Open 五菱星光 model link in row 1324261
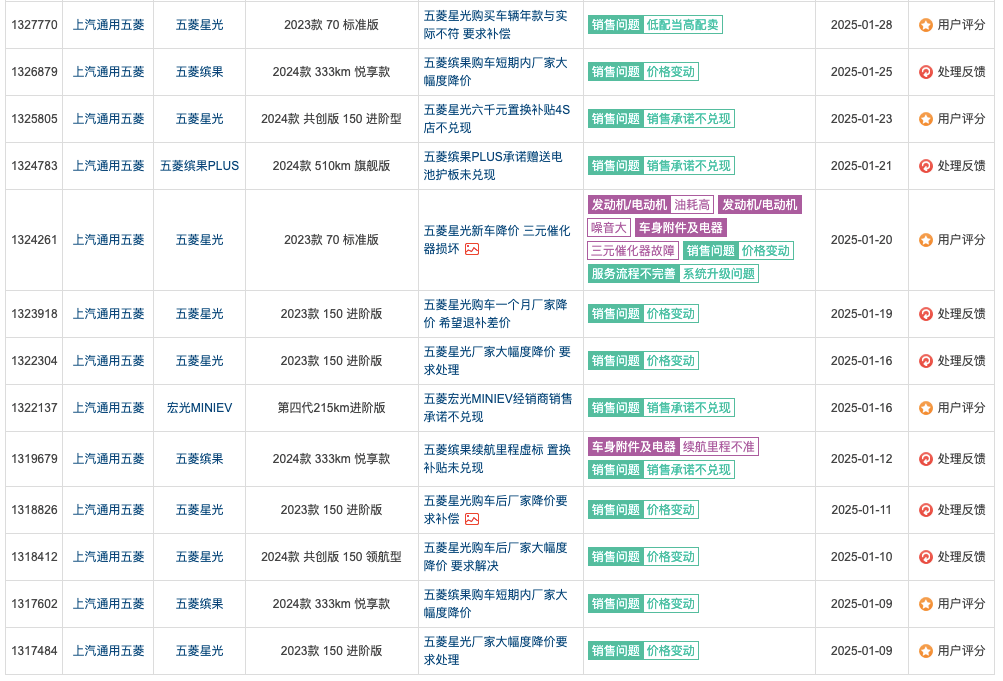Viewport: 1003px width, 681px height. click(x=200, y=240)
